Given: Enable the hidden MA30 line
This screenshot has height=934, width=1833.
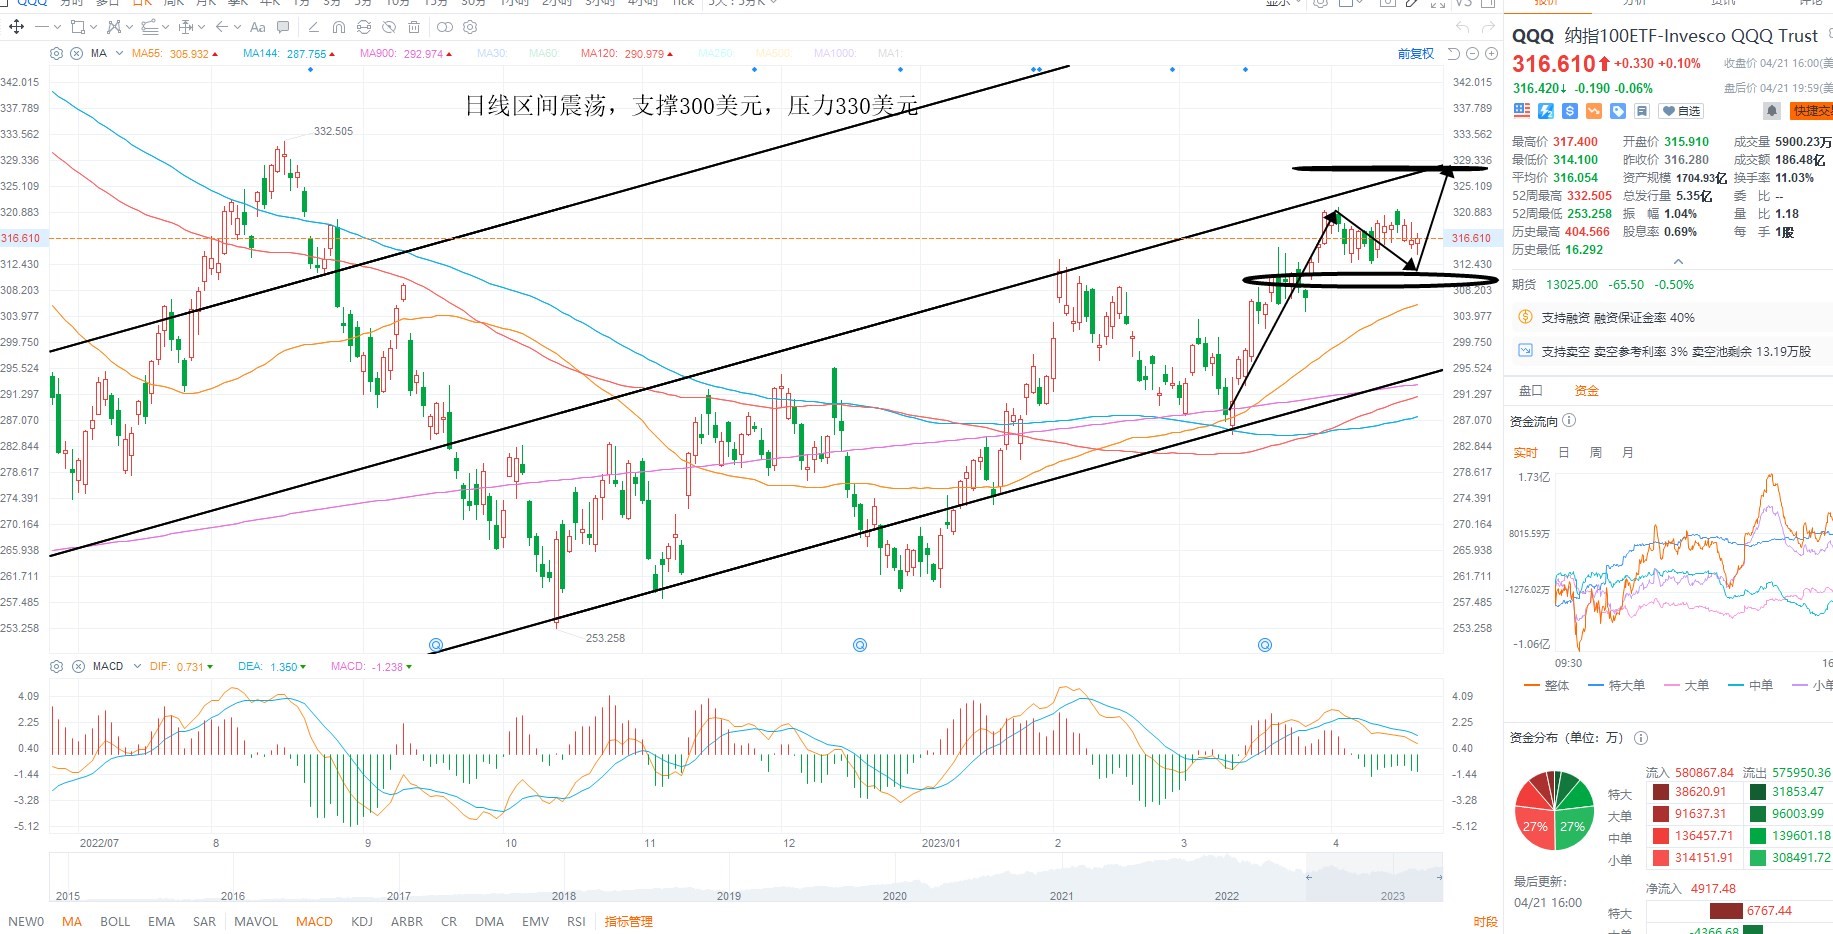Looking at the screenshot, I should (491, 53).
